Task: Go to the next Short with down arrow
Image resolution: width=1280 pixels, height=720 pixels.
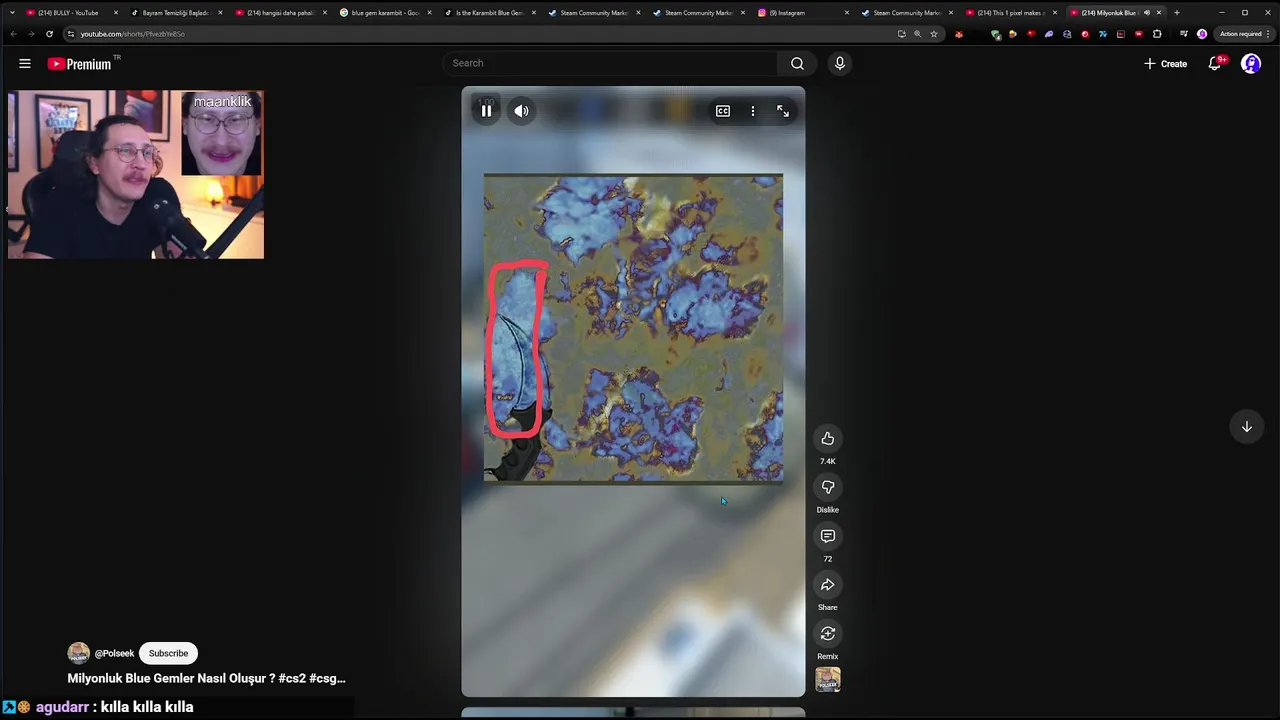Action: [1246, 426]
